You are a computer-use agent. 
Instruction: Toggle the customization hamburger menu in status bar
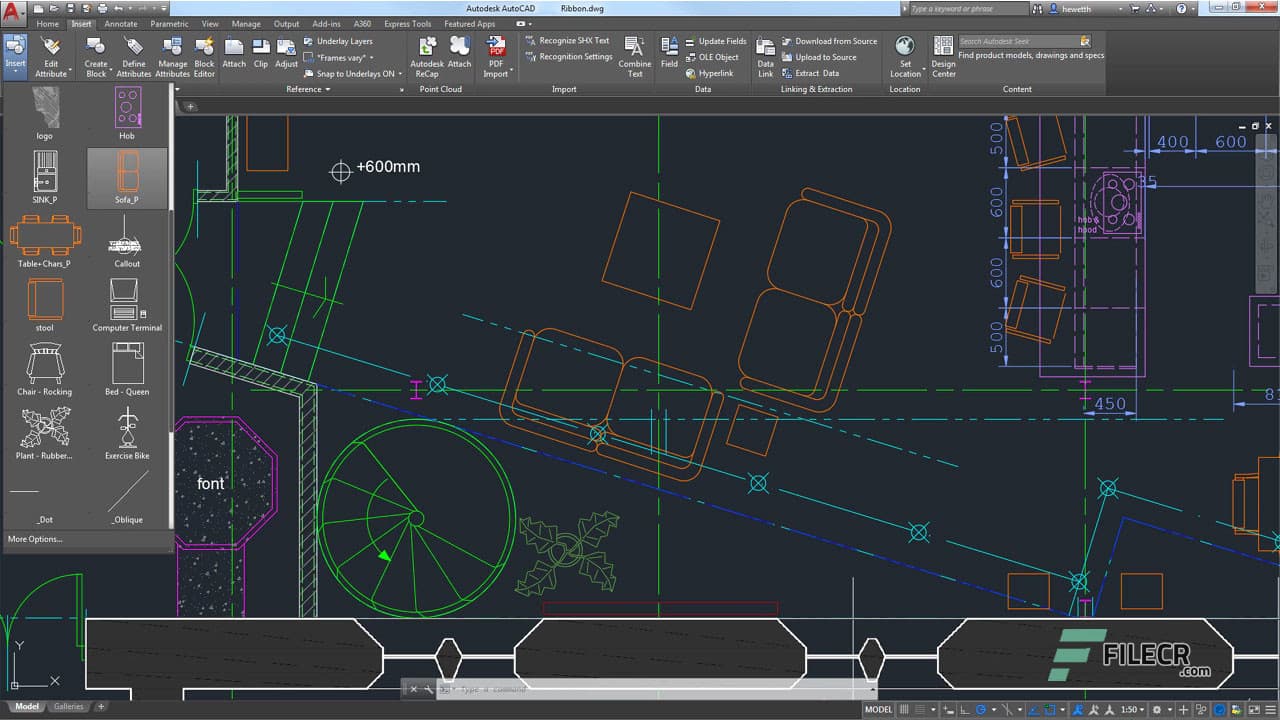click(1268, 707)
